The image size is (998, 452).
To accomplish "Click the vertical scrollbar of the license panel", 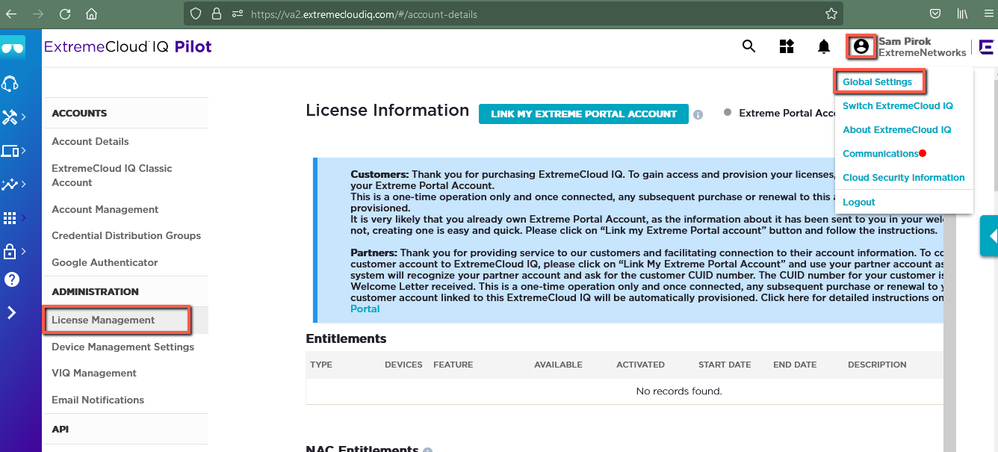I will pos(950,331).
